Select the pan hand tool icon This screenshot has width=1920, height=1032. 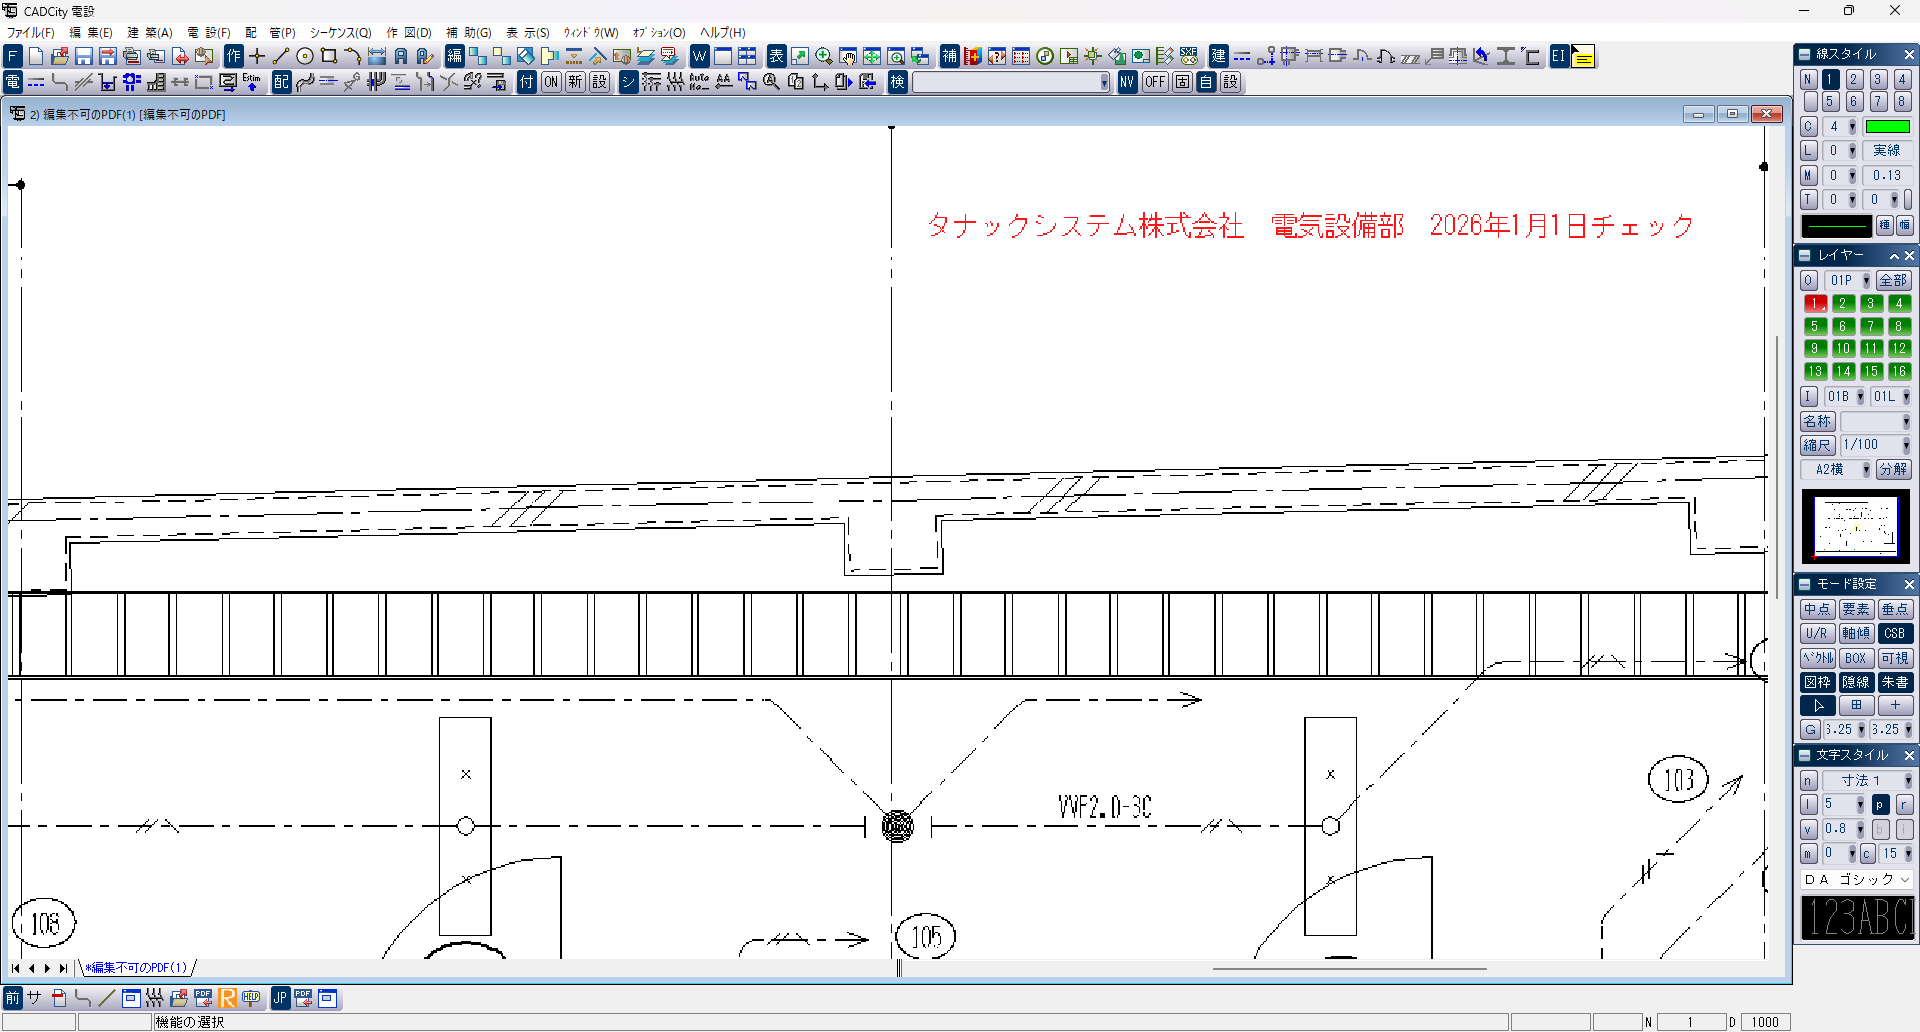point(848,57)
